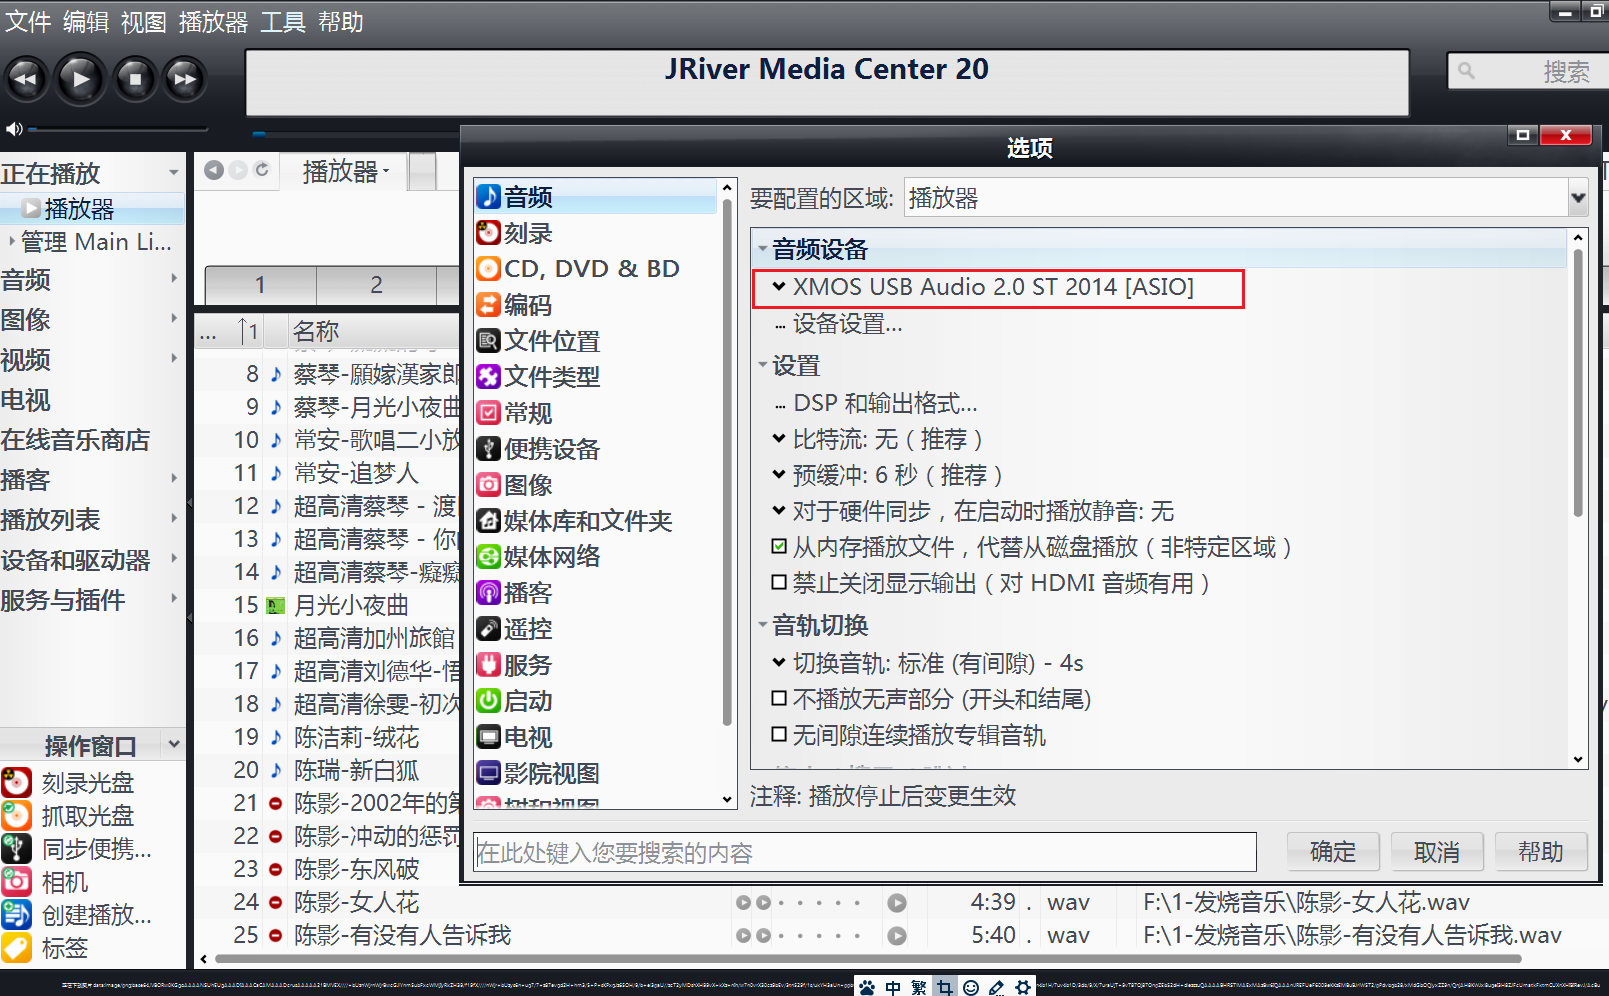1609x996 pixels.
Task: Open the 要配置的区域 dropdown
Action: coord(1579,198)
